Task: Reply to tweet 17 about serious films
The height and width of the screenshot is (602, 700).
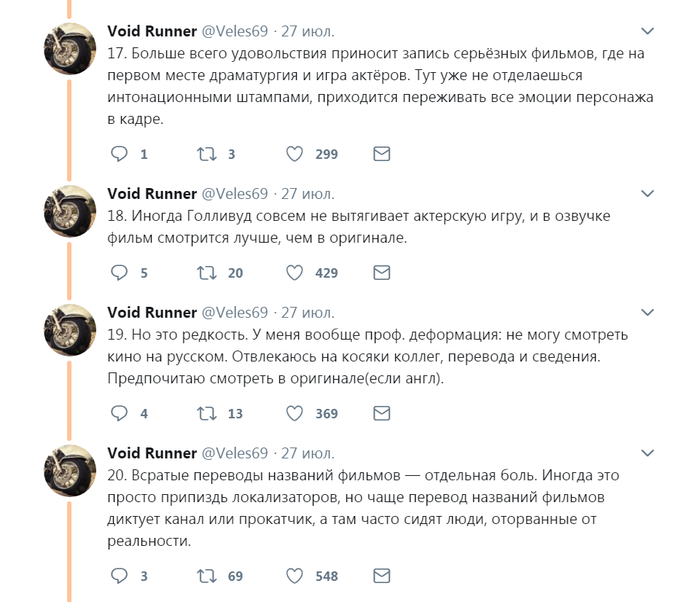Action: pos(119,154)
